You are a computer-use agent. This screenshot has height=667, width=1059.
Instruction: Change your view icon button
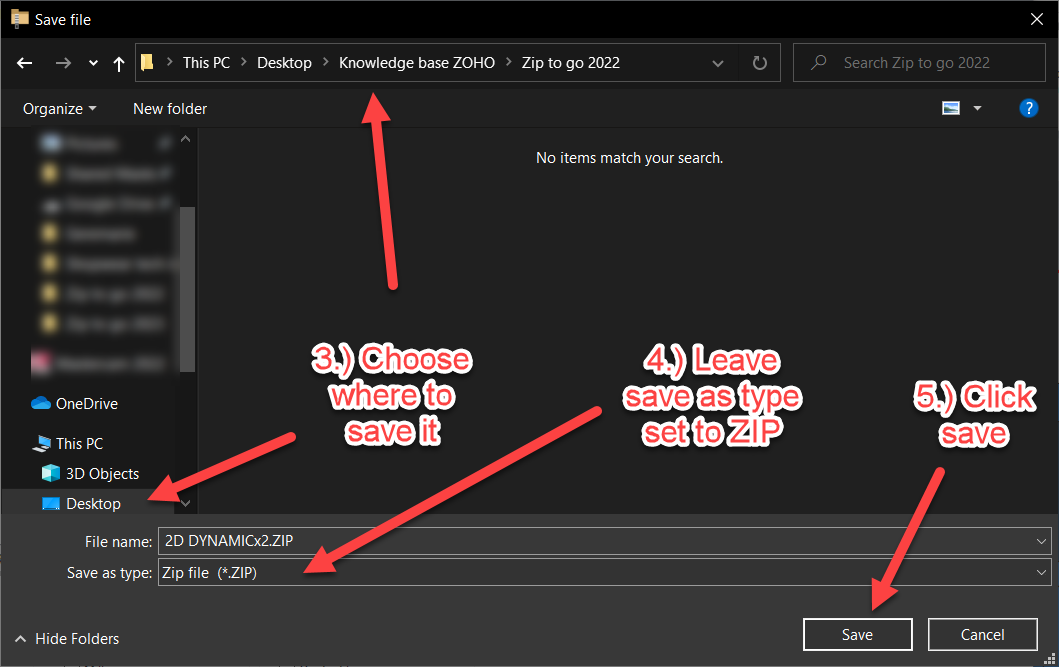pos(951,108)
